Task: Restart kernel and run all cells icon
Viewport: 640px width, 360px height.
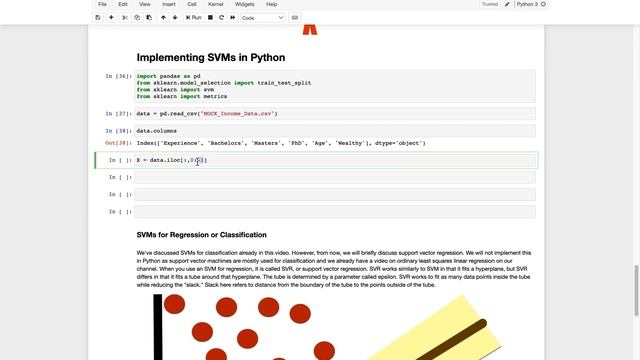Action: pyautogui.click(x=233, y=18)
